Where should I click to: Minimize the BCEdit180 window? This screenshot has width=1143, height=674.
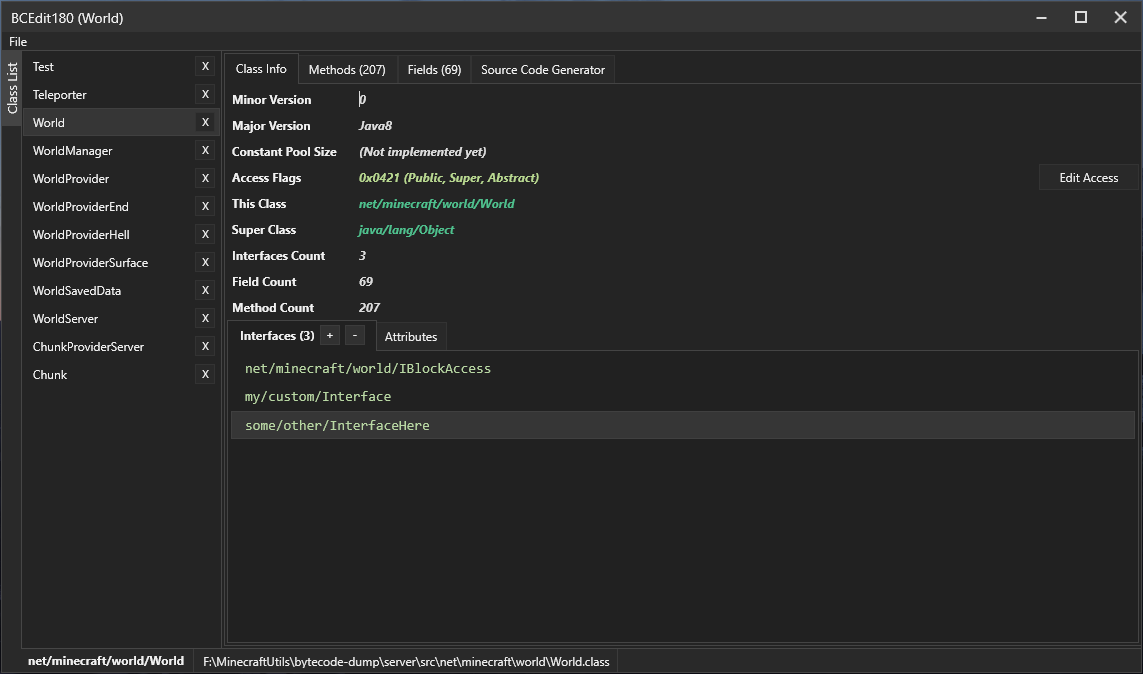click(1042, 17)
